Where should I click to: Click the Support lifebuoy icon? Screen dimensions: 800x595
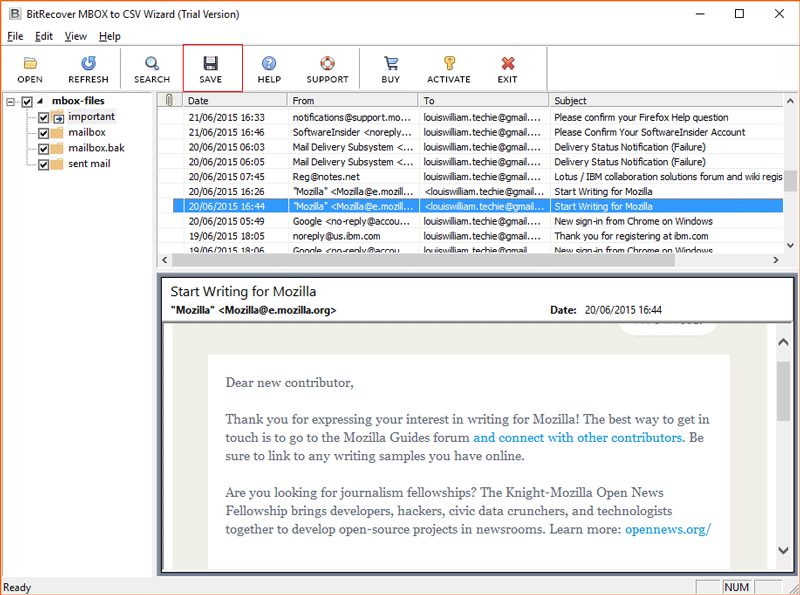(x=327, y=63)
